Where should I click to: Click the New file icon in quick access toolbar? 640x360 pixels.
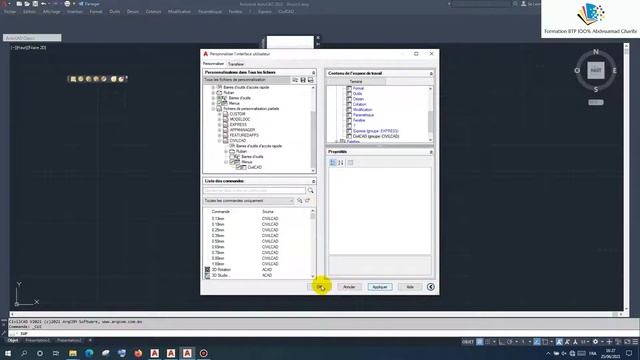pyautogui.click(x=19, y=4)
